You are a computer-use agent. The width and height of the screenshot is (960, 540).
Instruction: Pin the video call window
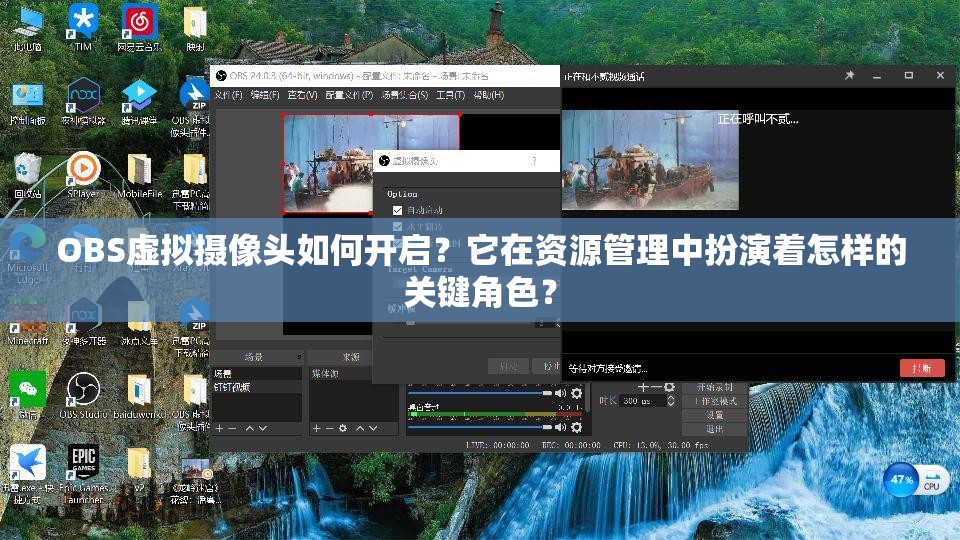click(850, 75)
